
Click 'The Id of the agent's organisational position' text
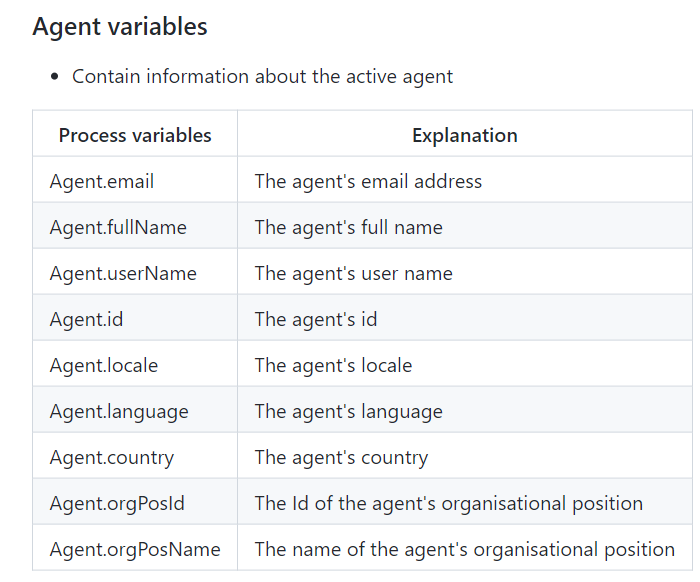pos(449,503)
